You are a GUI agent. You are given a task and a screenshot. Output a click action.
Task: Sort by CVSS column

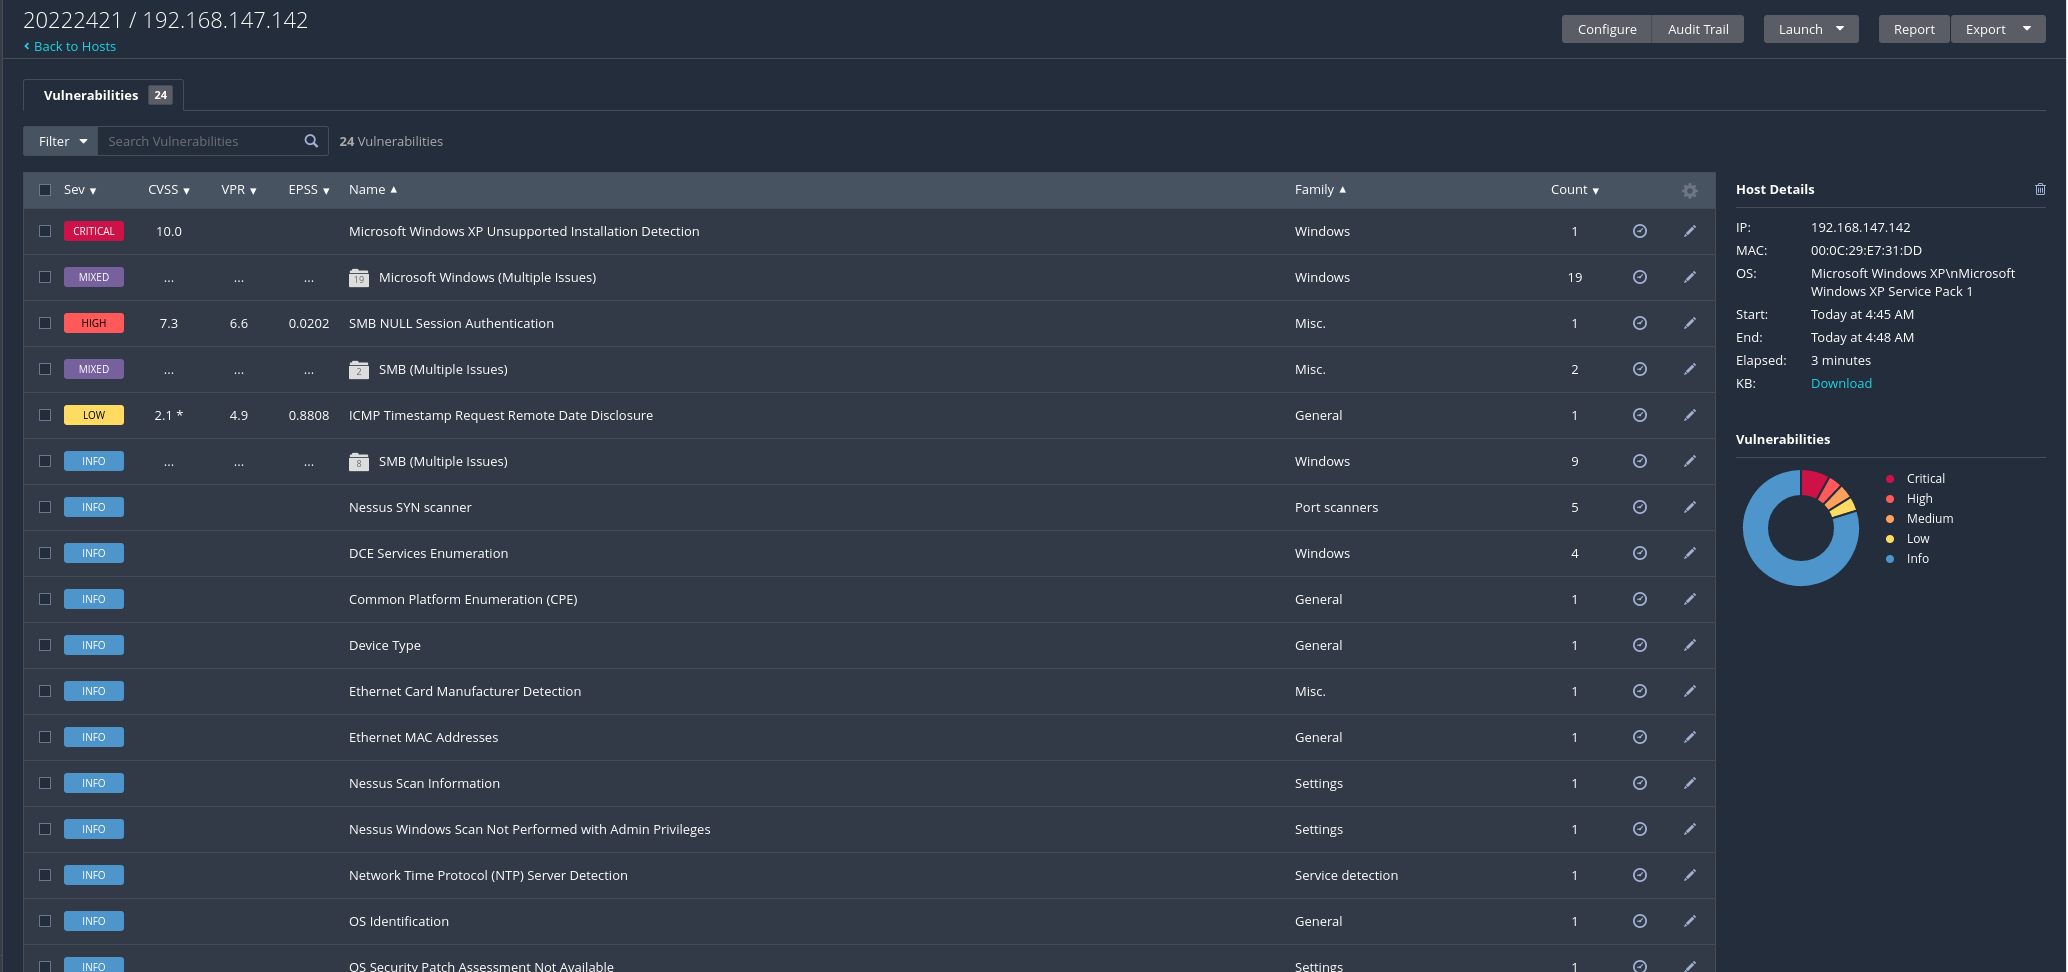(x=169, y=190)
